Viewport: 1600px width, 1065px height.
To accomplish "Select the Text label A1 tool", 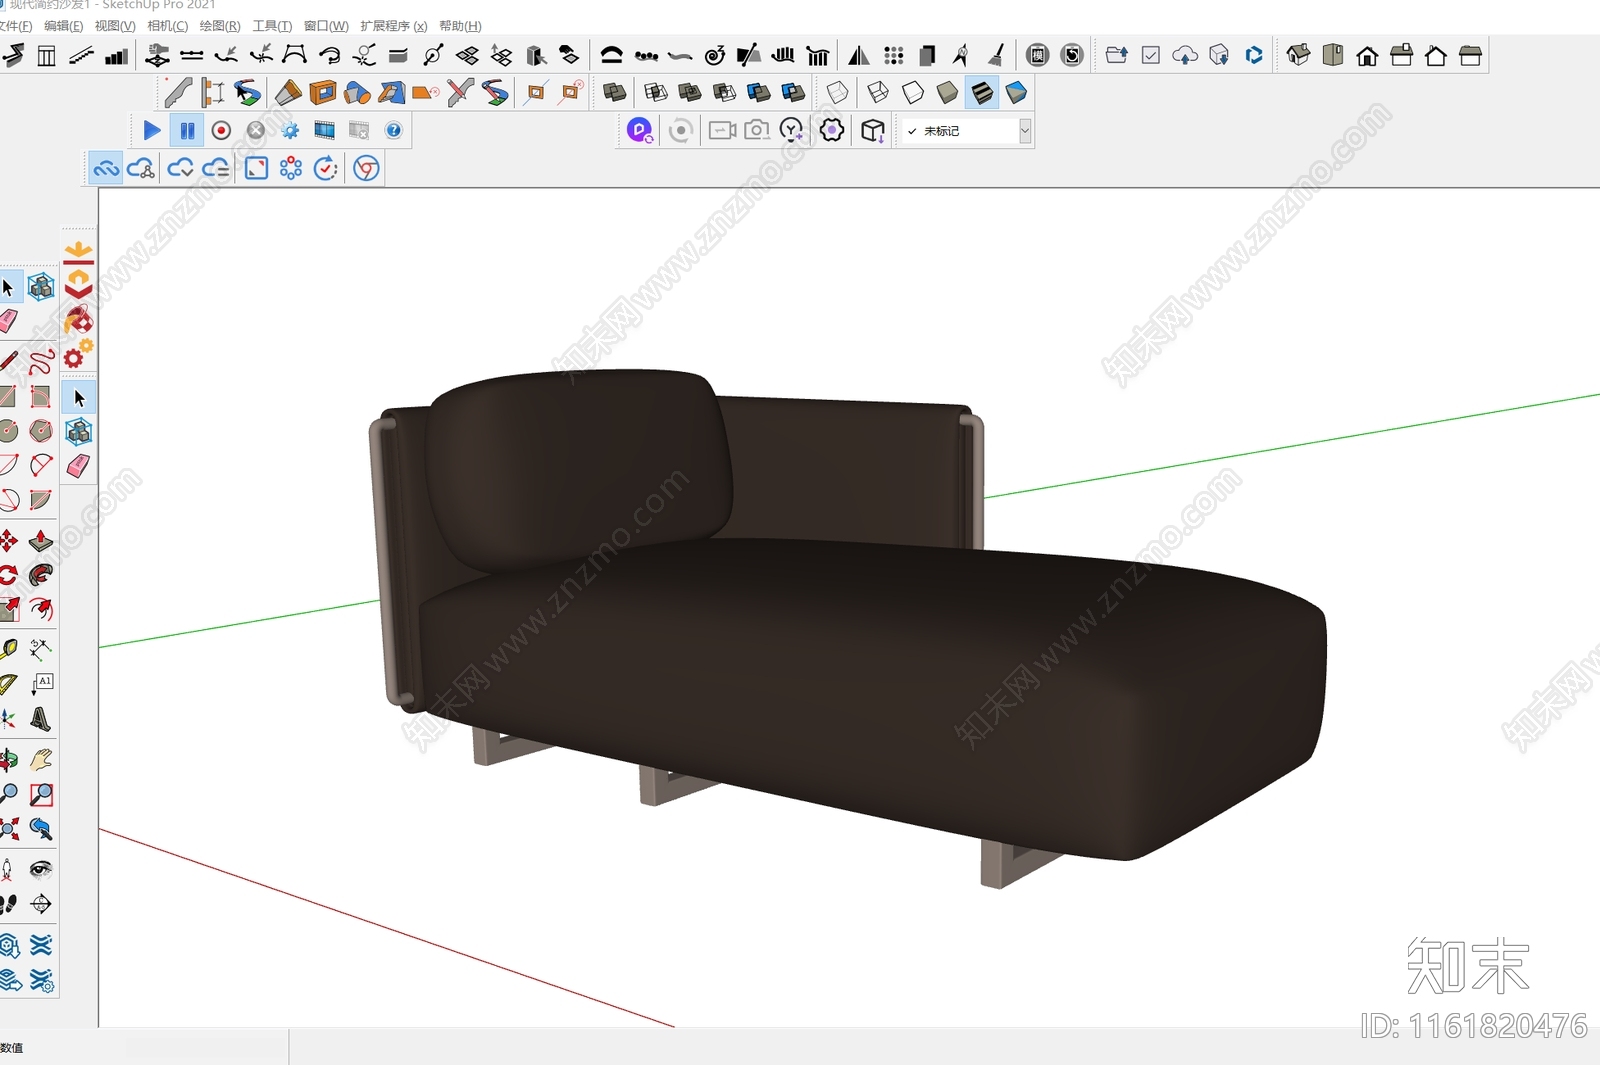I will 41,684.
